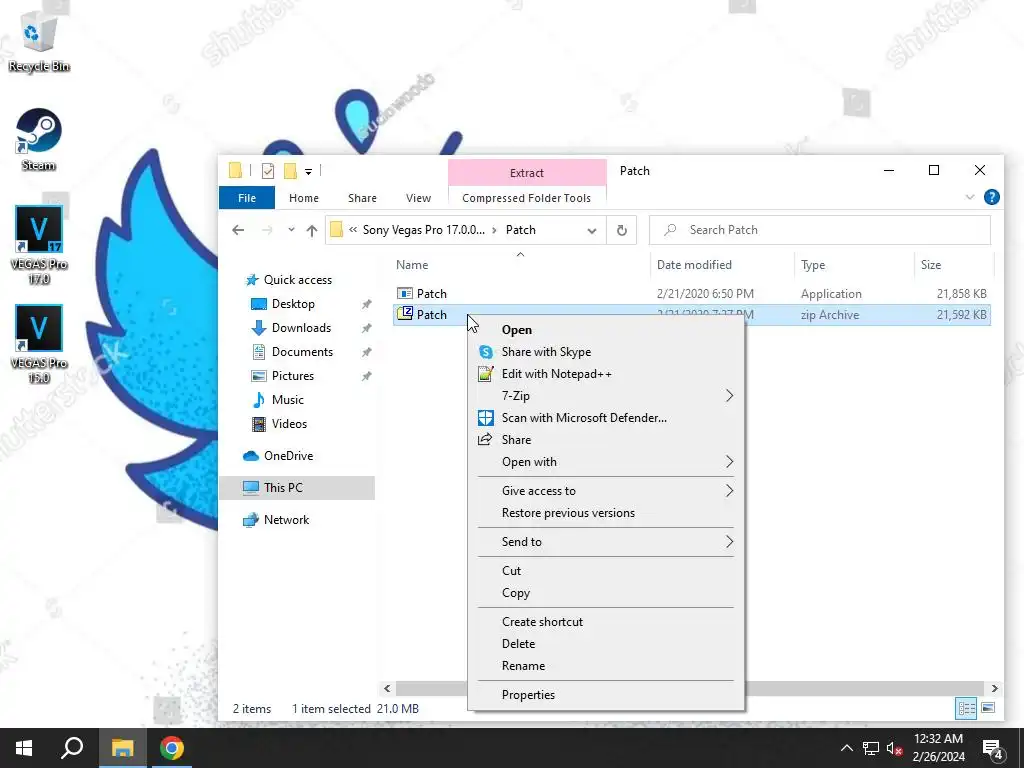Image resolution: width=1024 pixels, height=768 pixels.
Task: Click the Patch breadcrumb segment
Action: click(520, 230)
